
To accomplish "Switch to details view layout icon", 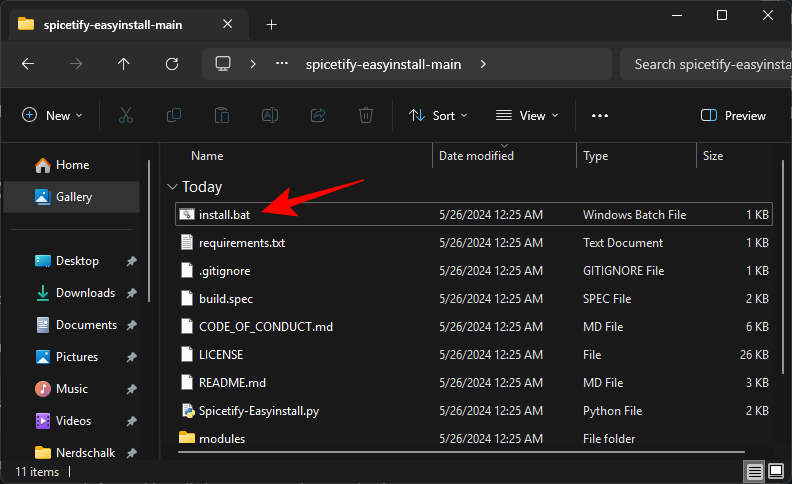I will tap(755, 472).
